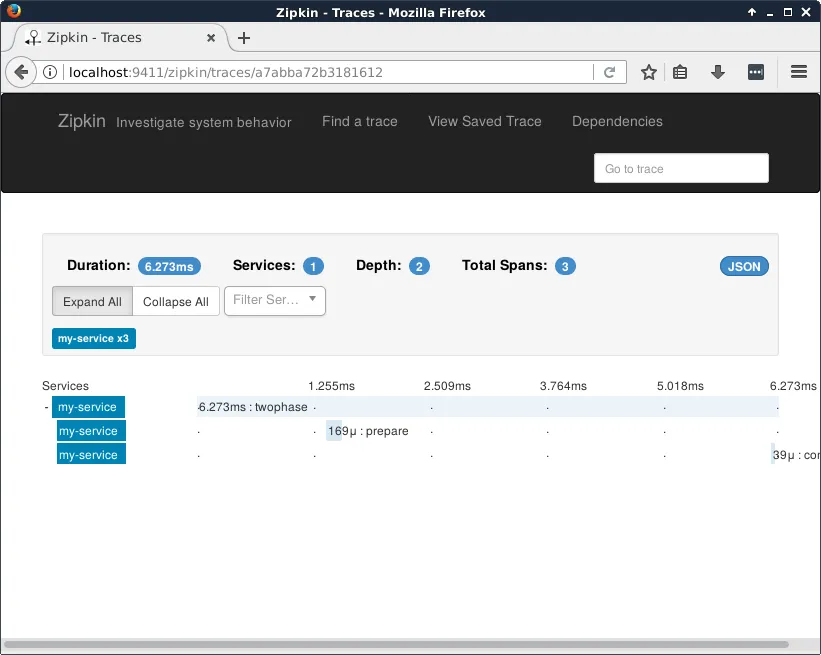Image resolution: width=821 pixels, height=655 pixels.
Task: Click the my-service x3 label
Action: click(x=93, y=339)
